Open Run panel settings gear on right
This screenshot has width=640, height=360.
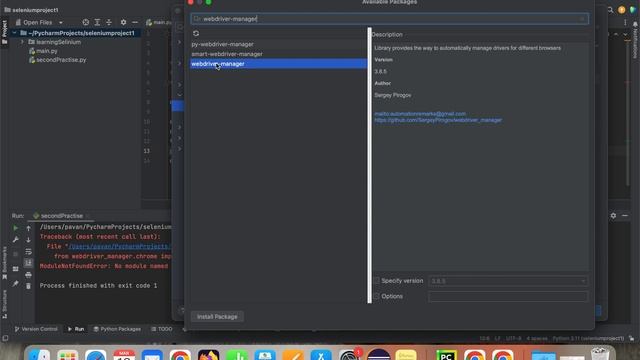coord(613,216)
